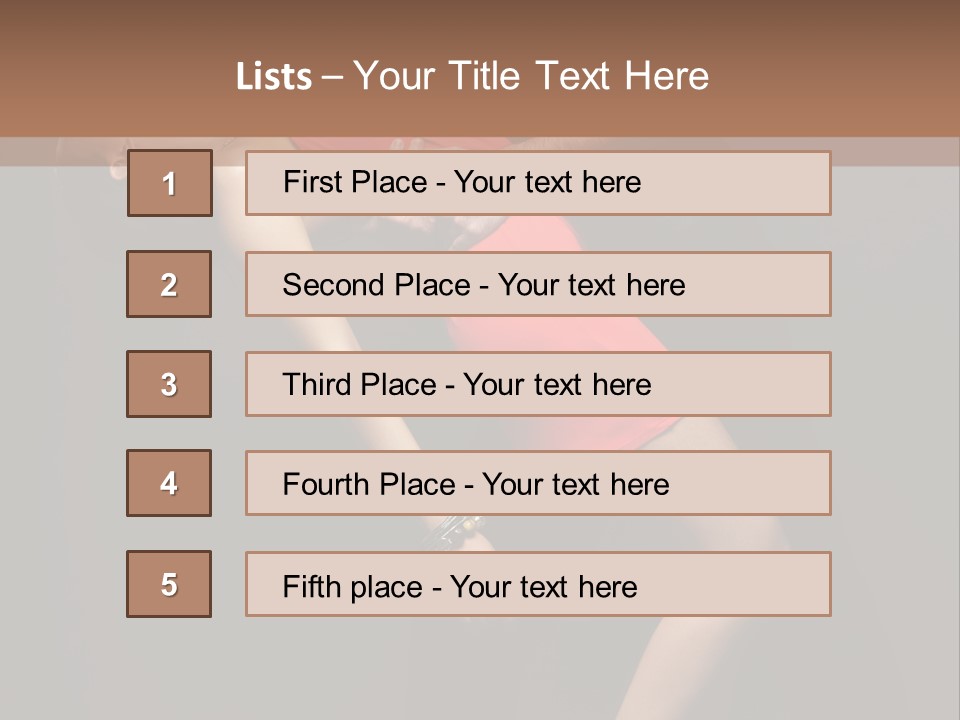
Task: Click the words "First Place"
Action: pos(356,182)
